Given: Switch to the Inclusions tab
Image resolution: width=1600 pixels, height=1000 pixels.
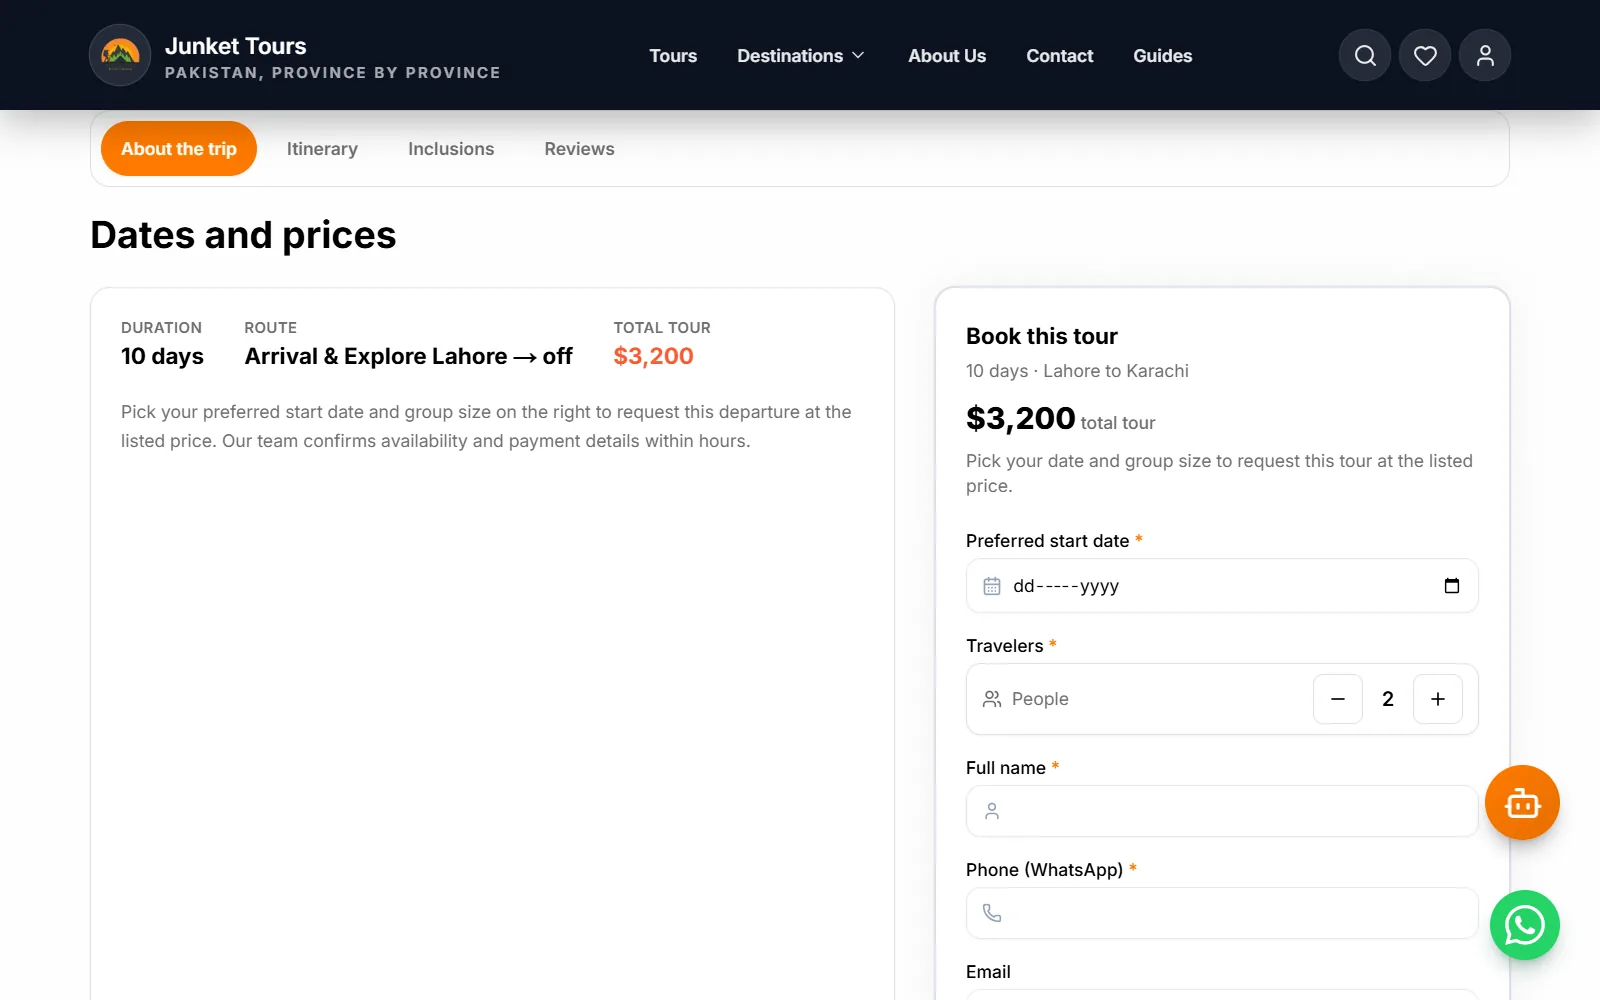Looking at the screenshot, I should tap(451, 149).
